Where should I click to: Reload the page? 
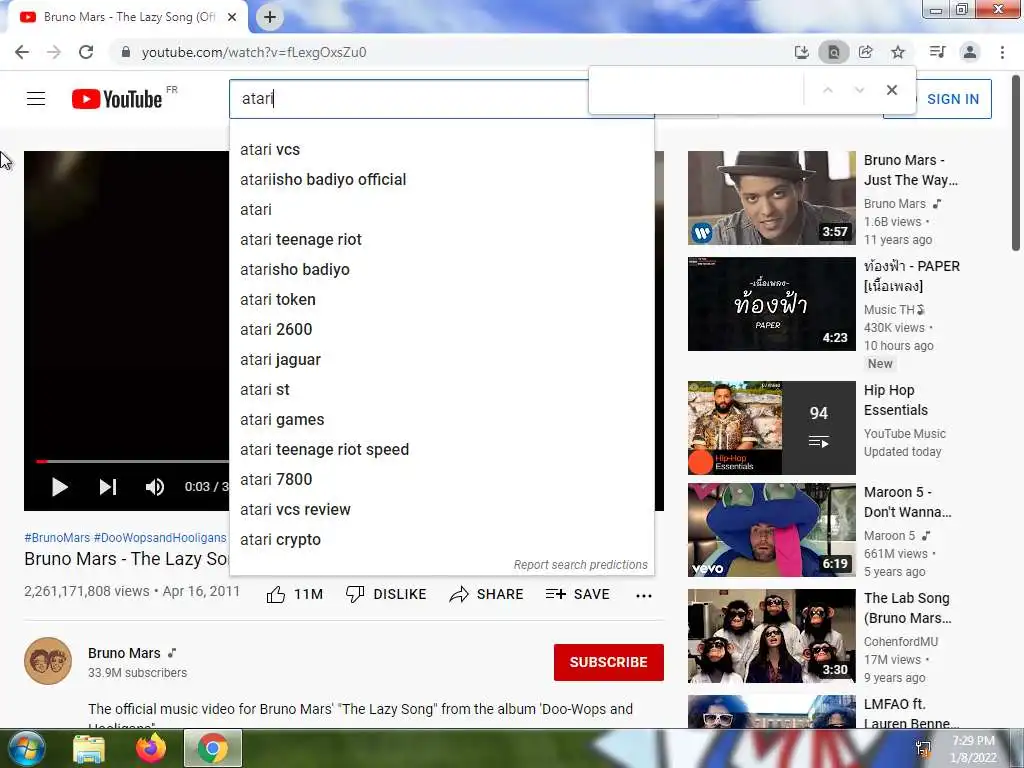tap(86, 52)
